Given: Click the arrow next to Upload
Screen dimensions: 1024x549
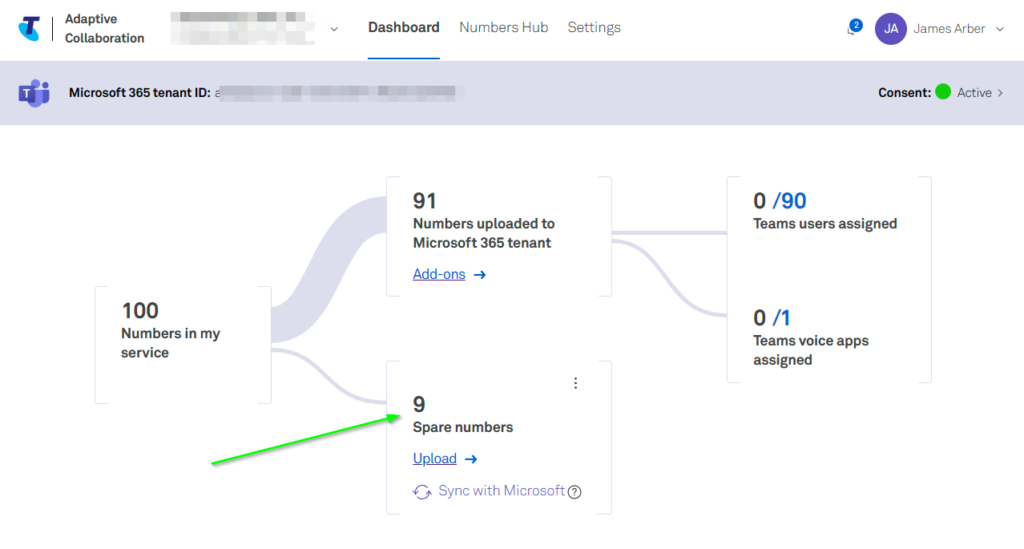Looking at the screenshot, I should coord(471,460).
